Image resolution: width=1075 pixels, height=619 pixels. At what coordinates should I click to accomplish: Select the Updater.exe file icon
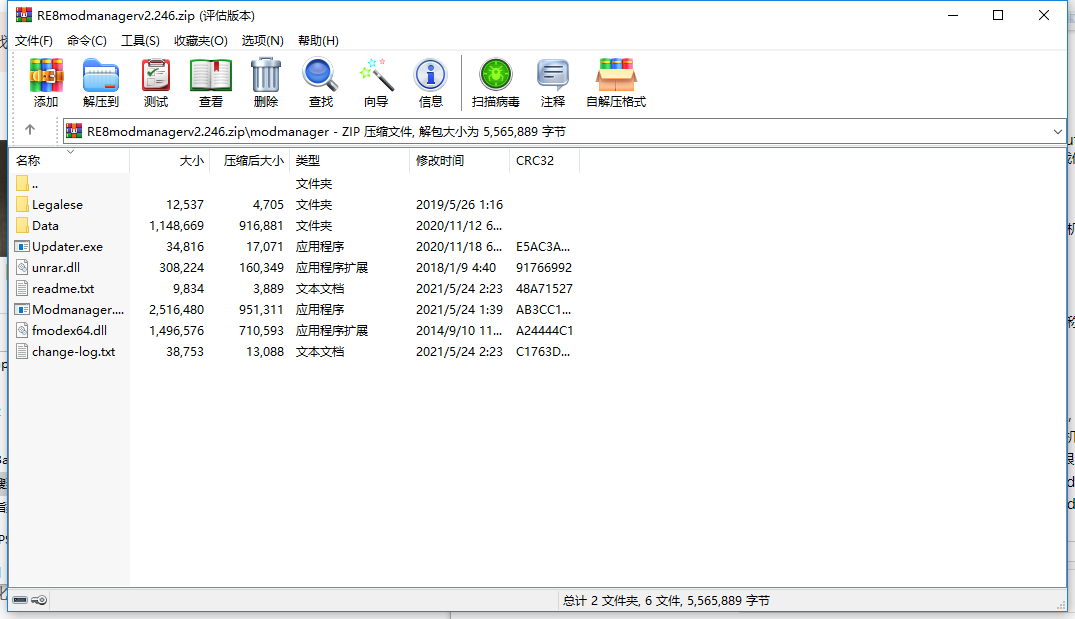click(x=22, y=247)
